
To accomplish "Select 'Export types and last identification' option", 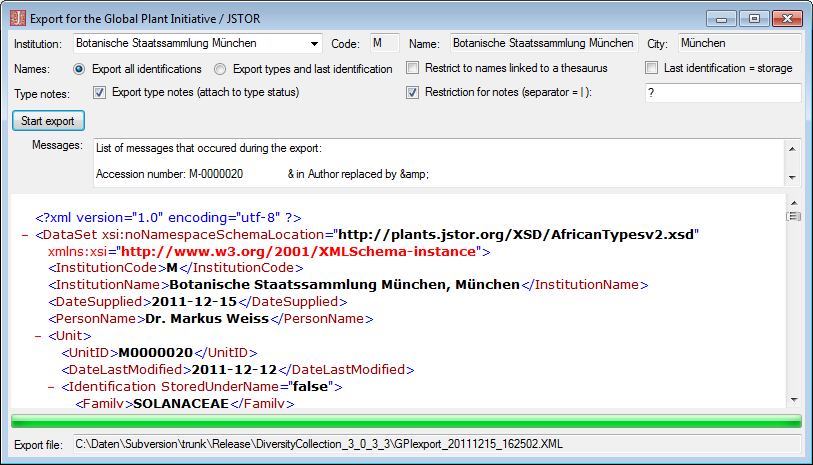I will 220,69.
